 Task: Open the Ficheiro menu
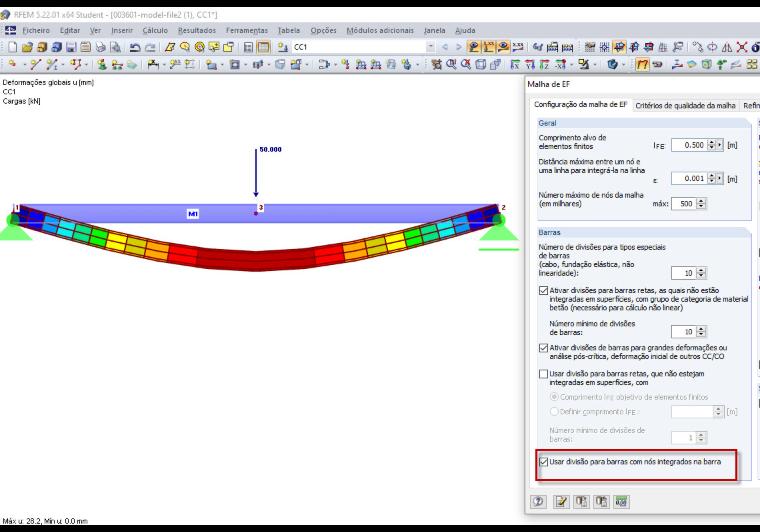pos(36,31)
